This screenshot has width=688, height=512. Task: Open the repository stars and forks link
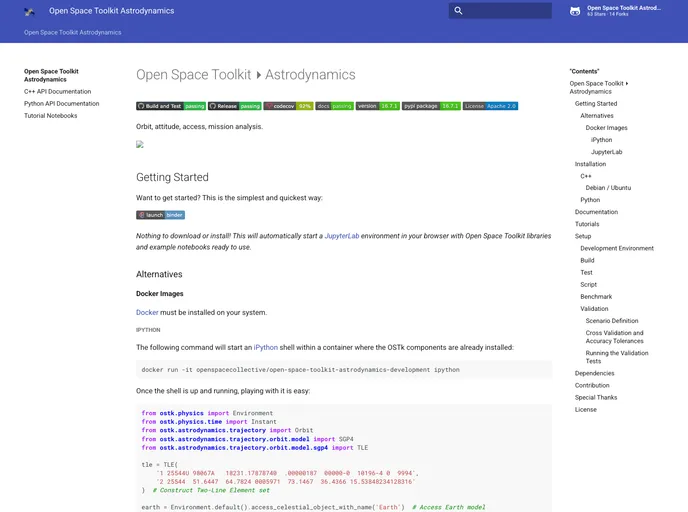(x=615, y=11)
